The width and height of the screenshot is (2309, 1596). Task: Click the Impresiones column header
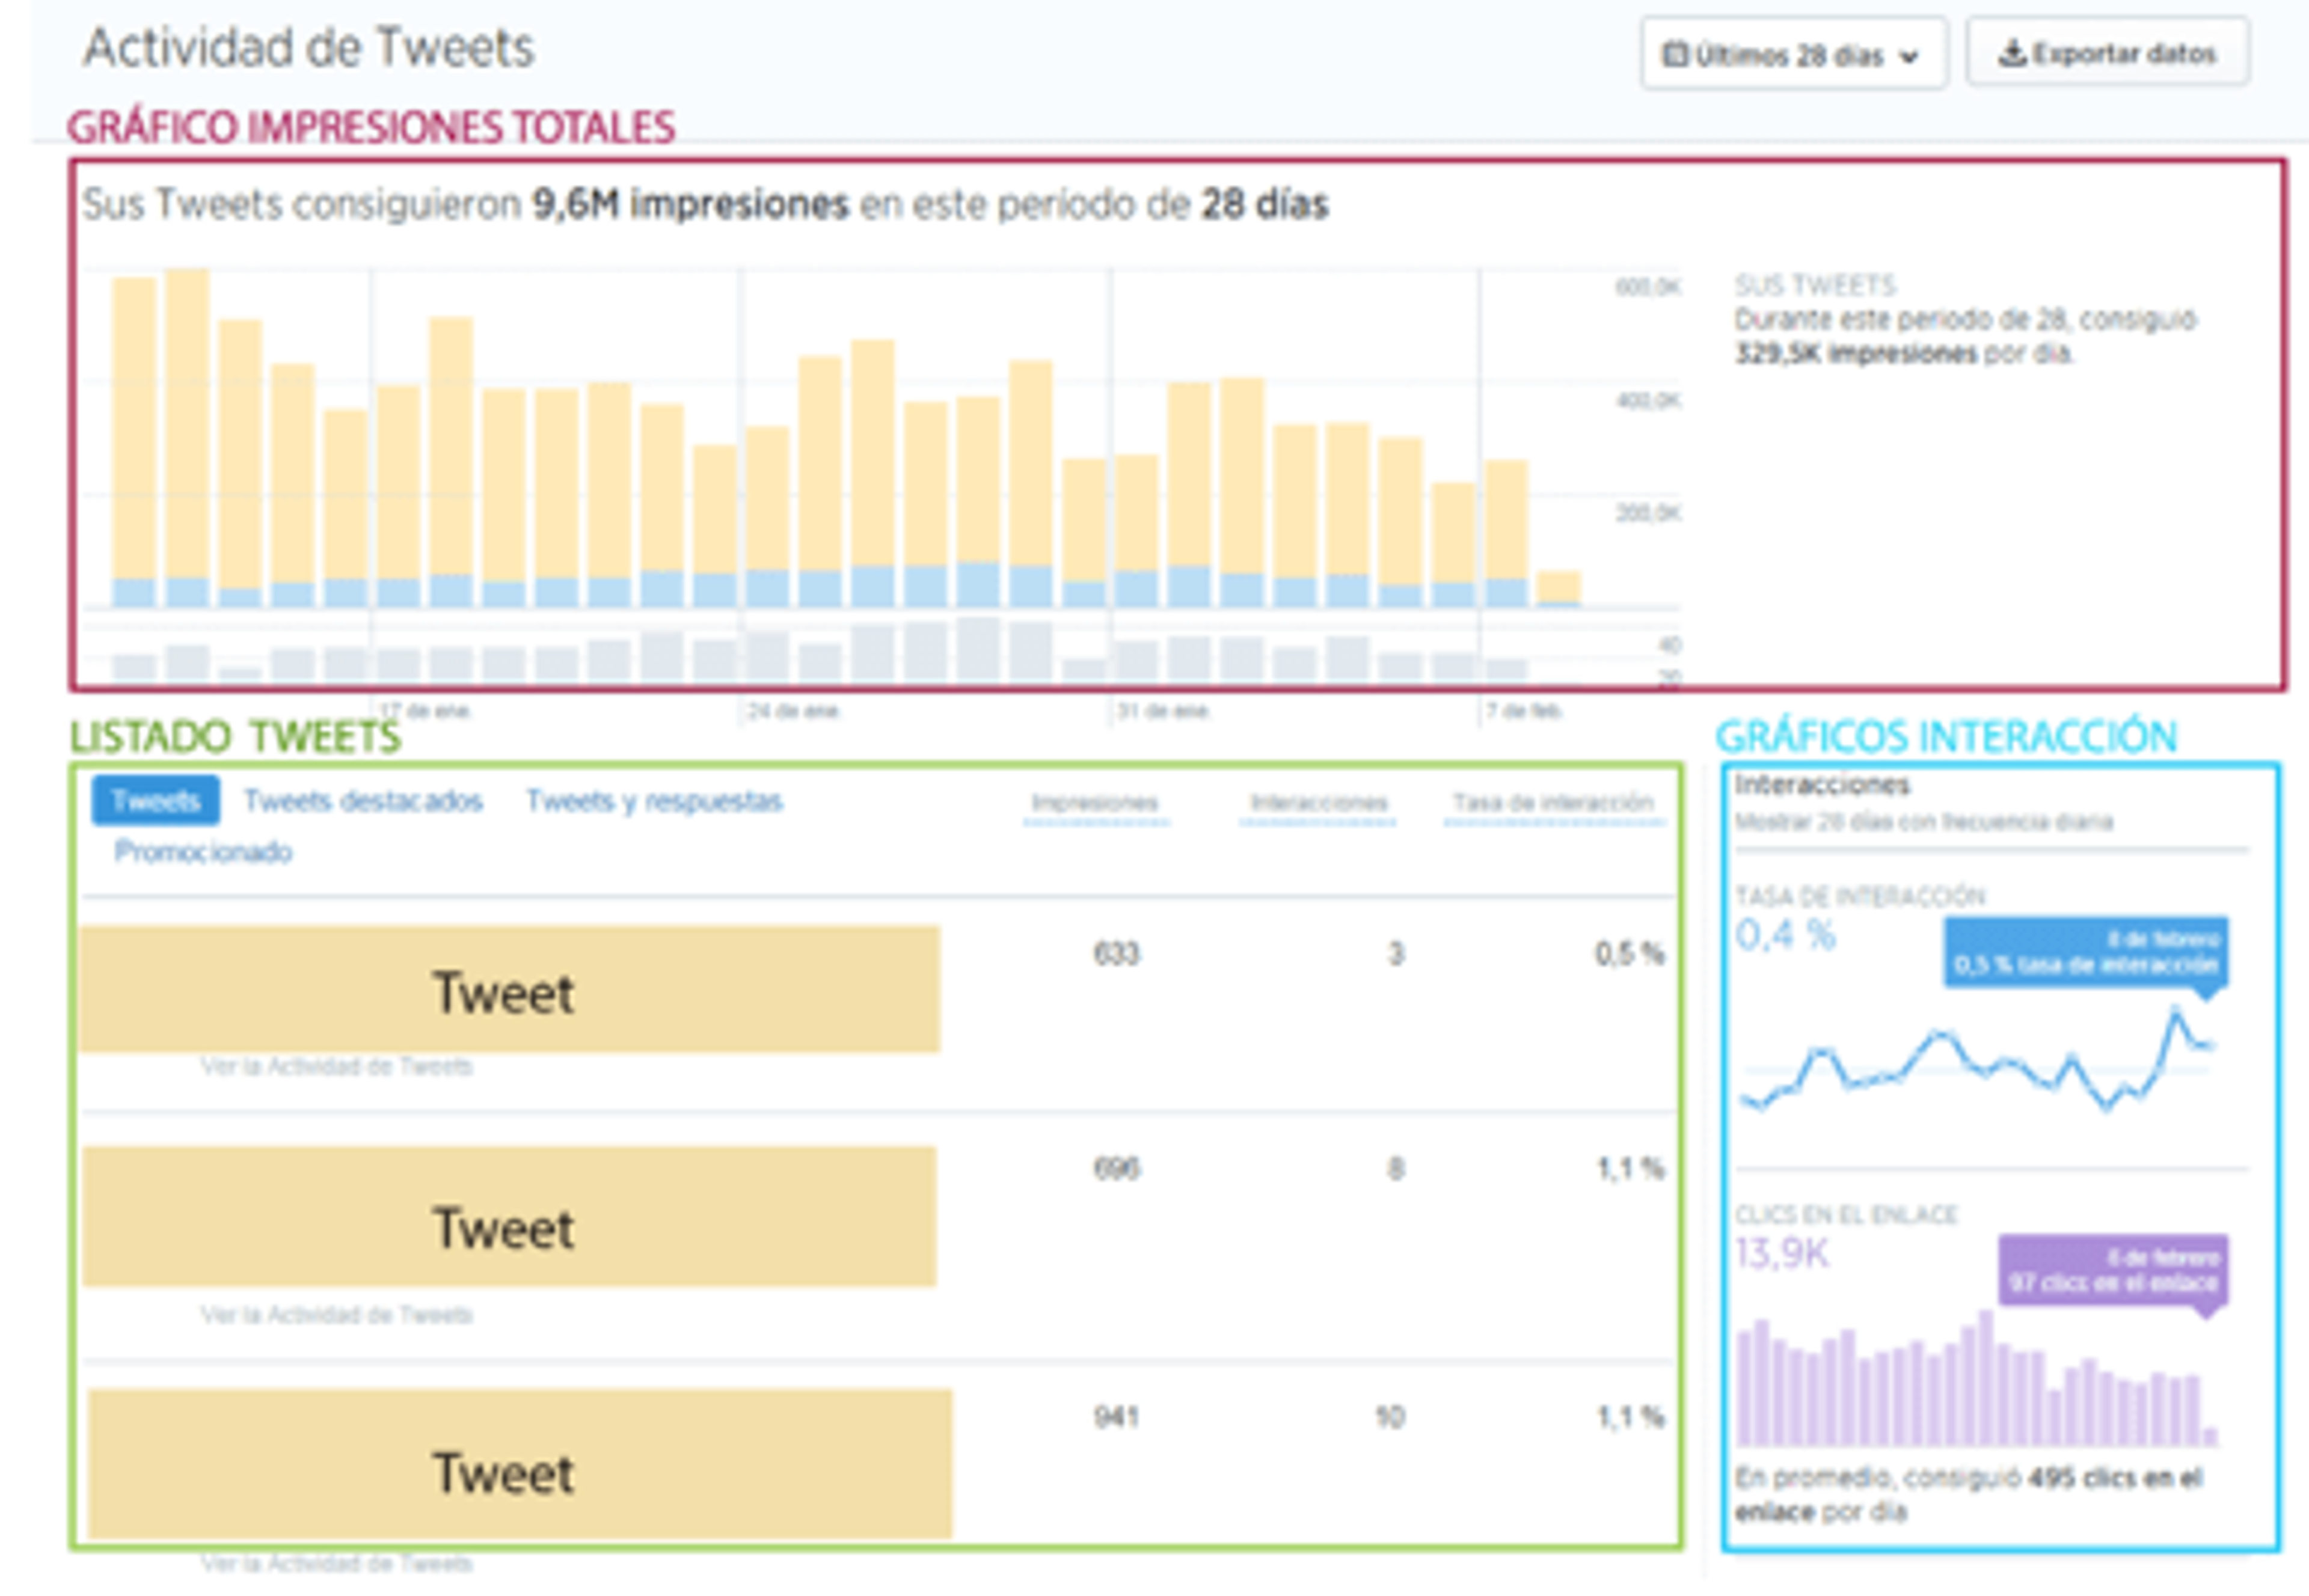pos(1095,803)
